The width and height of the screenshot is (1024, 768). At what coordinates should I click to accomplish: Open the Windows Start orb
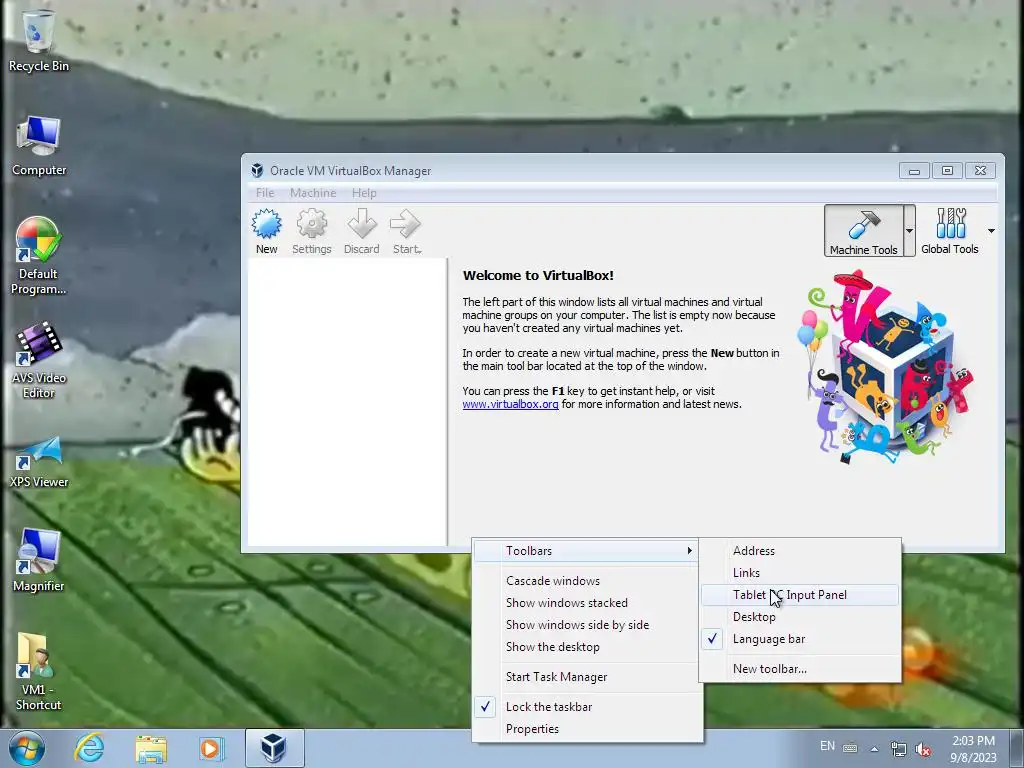tap(27, 748)
